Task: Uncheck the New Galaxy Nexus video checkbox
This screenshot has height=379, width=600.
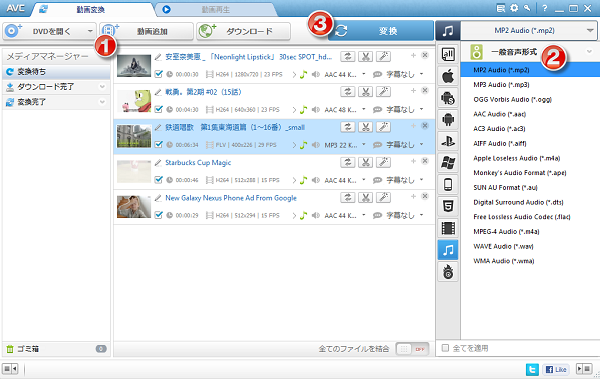Action: click(158, 215)
